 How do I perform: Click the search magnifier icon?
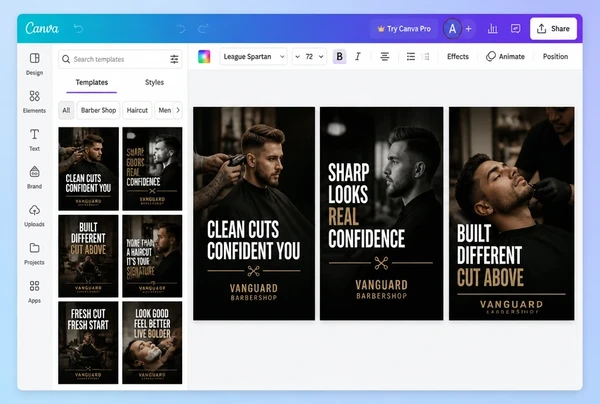point(66,59)
